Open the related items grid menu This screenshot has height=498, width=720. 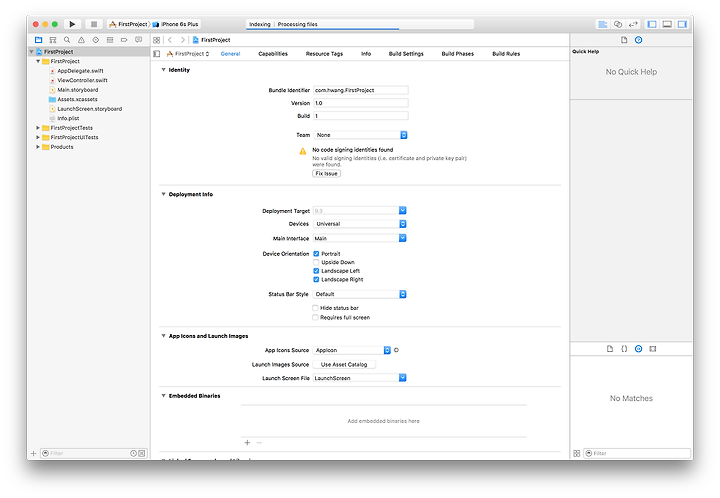(x=157, y=40)
